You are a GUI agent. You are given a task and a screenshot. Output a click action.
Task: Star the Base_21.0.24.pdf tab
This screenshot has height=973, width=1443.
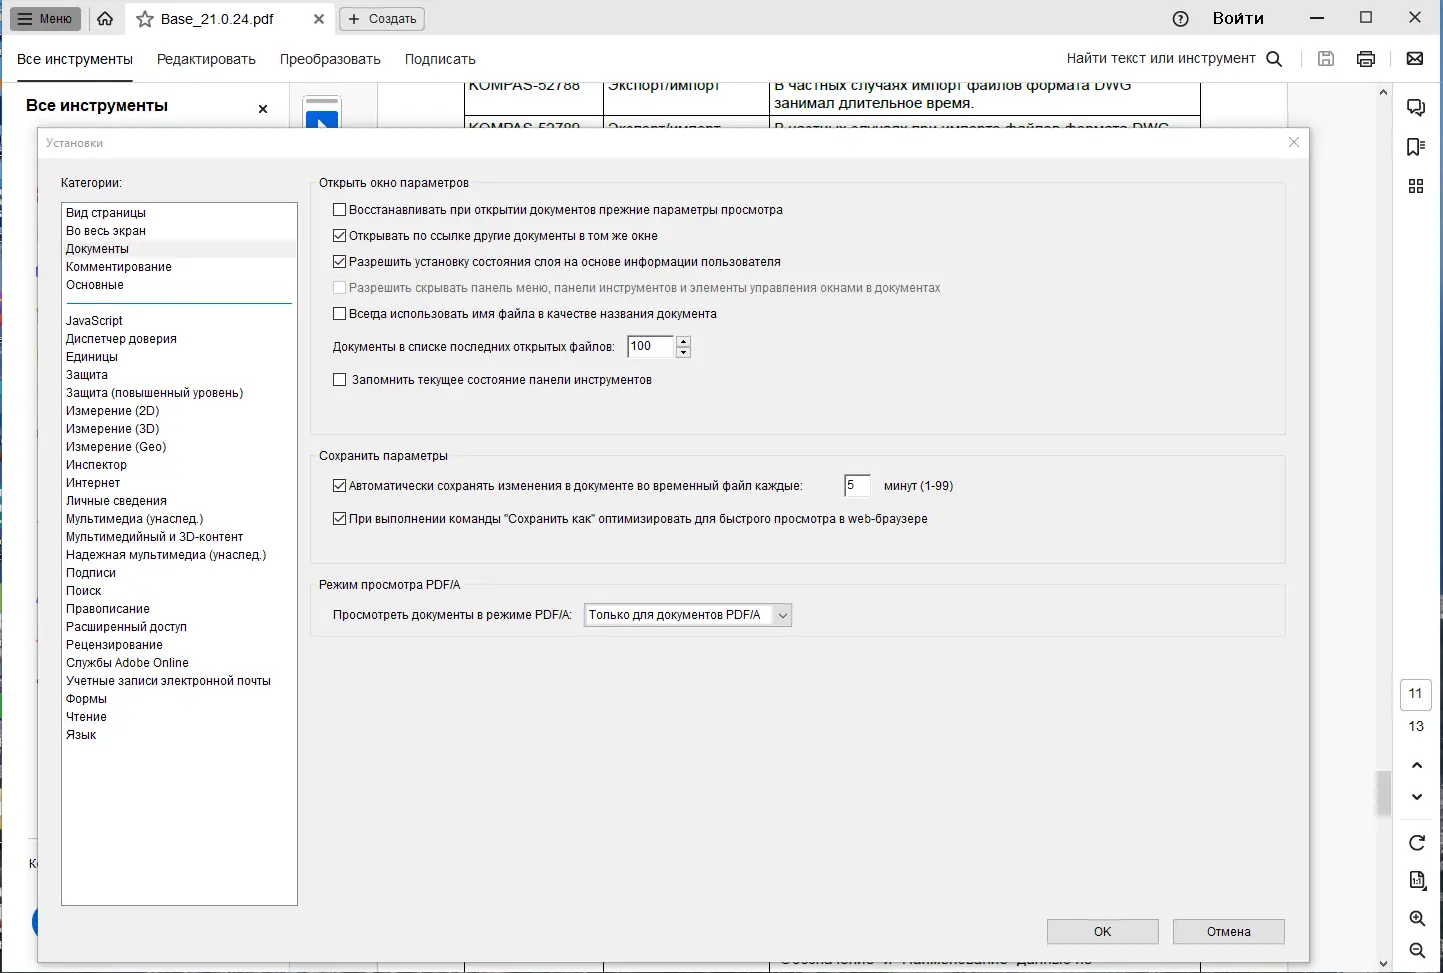click(145, 19)
